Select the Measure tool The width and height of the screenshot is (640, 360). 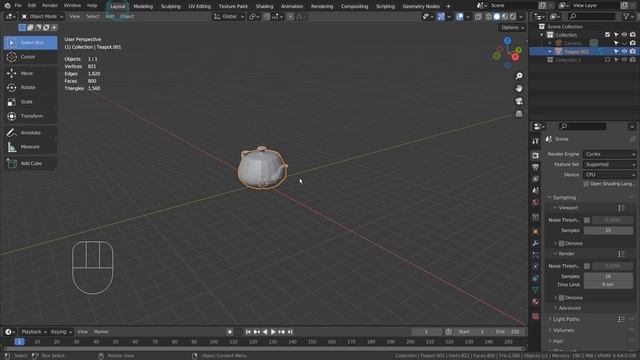[30, 147]
